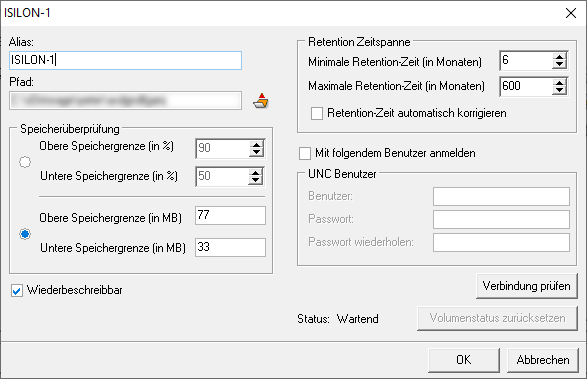Enable Retention-Zeit automatisch korrigieren checkbox
The width and height of the screenshot is (587, 379).
coord(317,113)
